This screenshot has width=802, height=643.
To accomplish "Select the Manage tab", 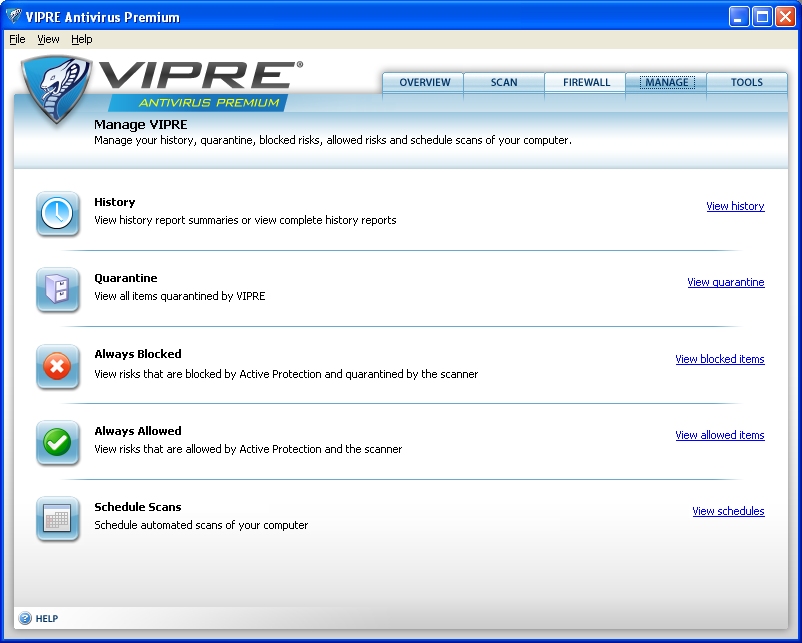I will pos(666,83).
